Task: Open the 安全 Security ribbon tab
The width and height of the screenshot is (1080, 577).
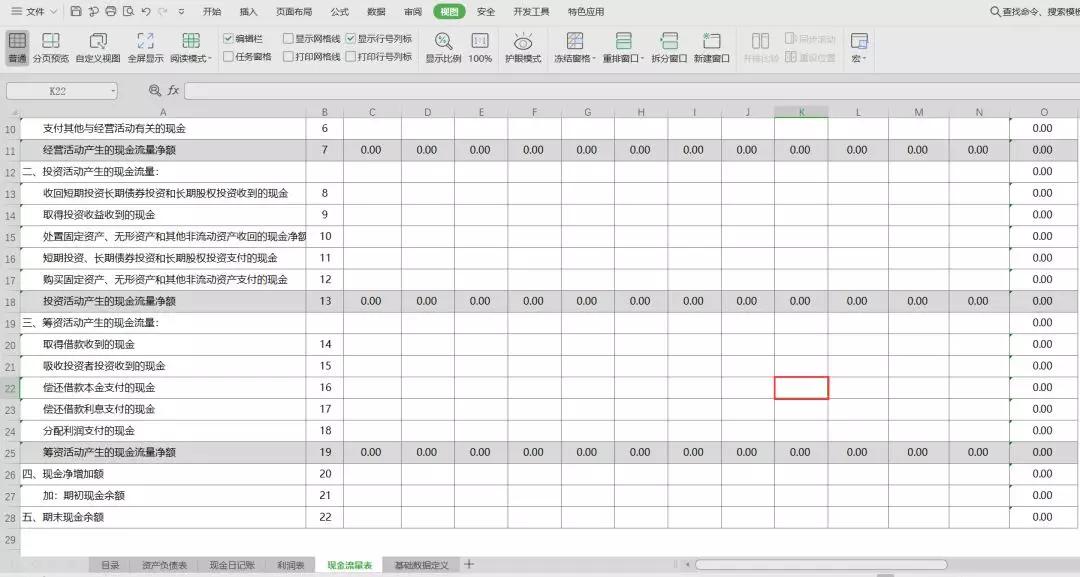Action: [486, 12]
